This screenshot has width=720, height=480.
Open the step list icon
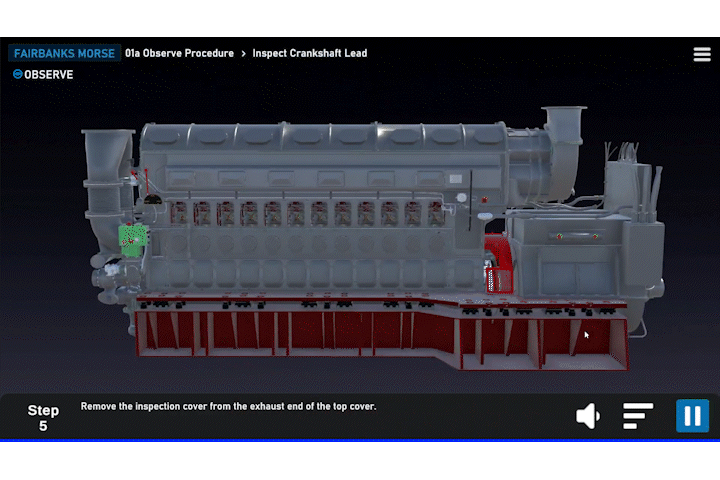pos(638,416)
